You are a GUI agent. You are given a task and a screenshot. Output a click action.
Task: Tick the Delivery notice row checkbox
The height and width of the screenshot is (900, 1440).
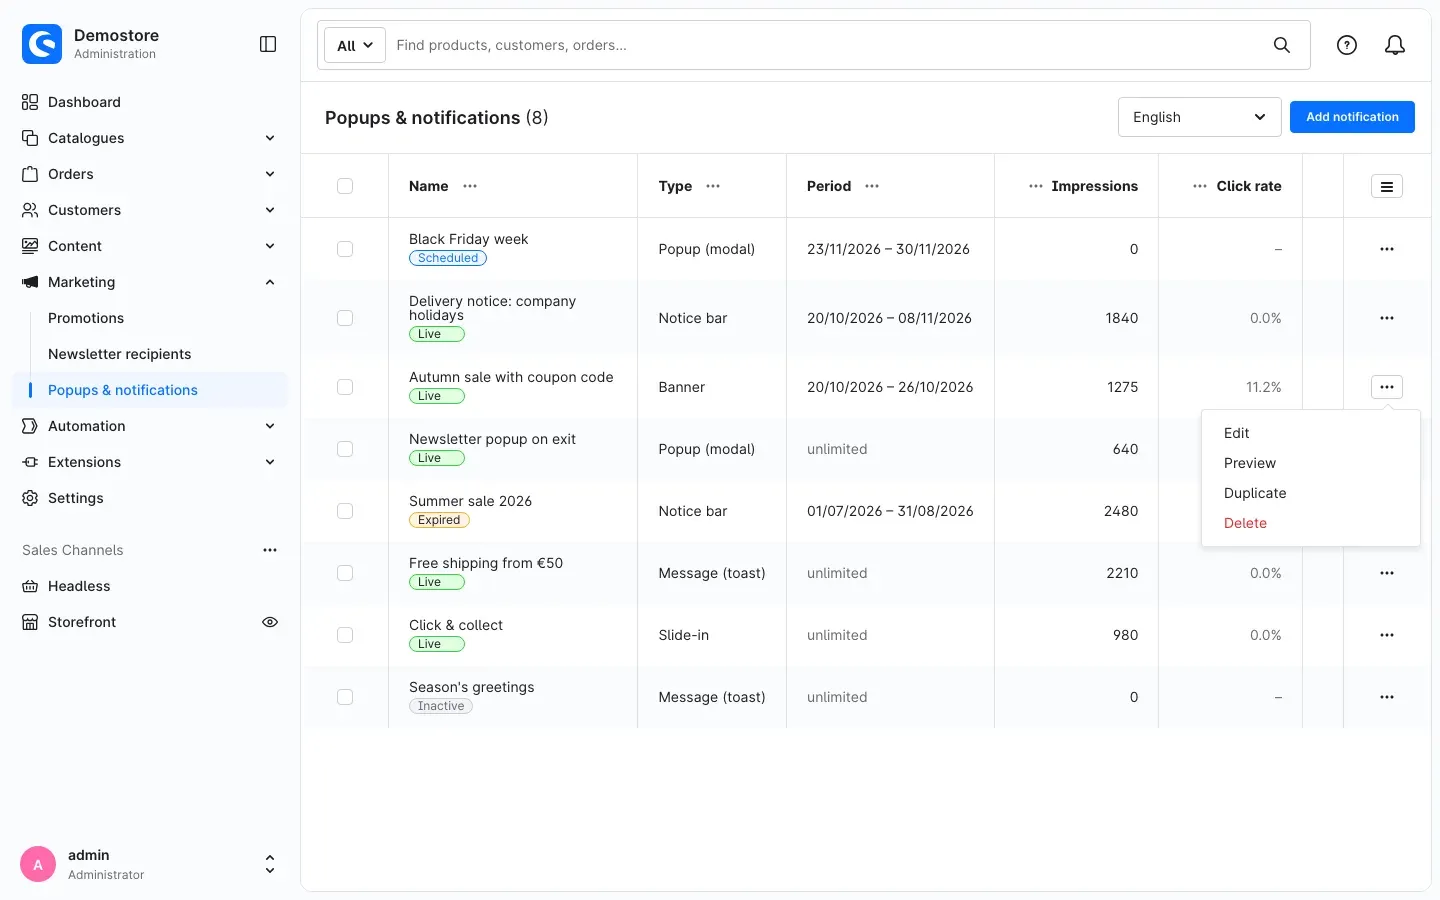click(345, 318)
